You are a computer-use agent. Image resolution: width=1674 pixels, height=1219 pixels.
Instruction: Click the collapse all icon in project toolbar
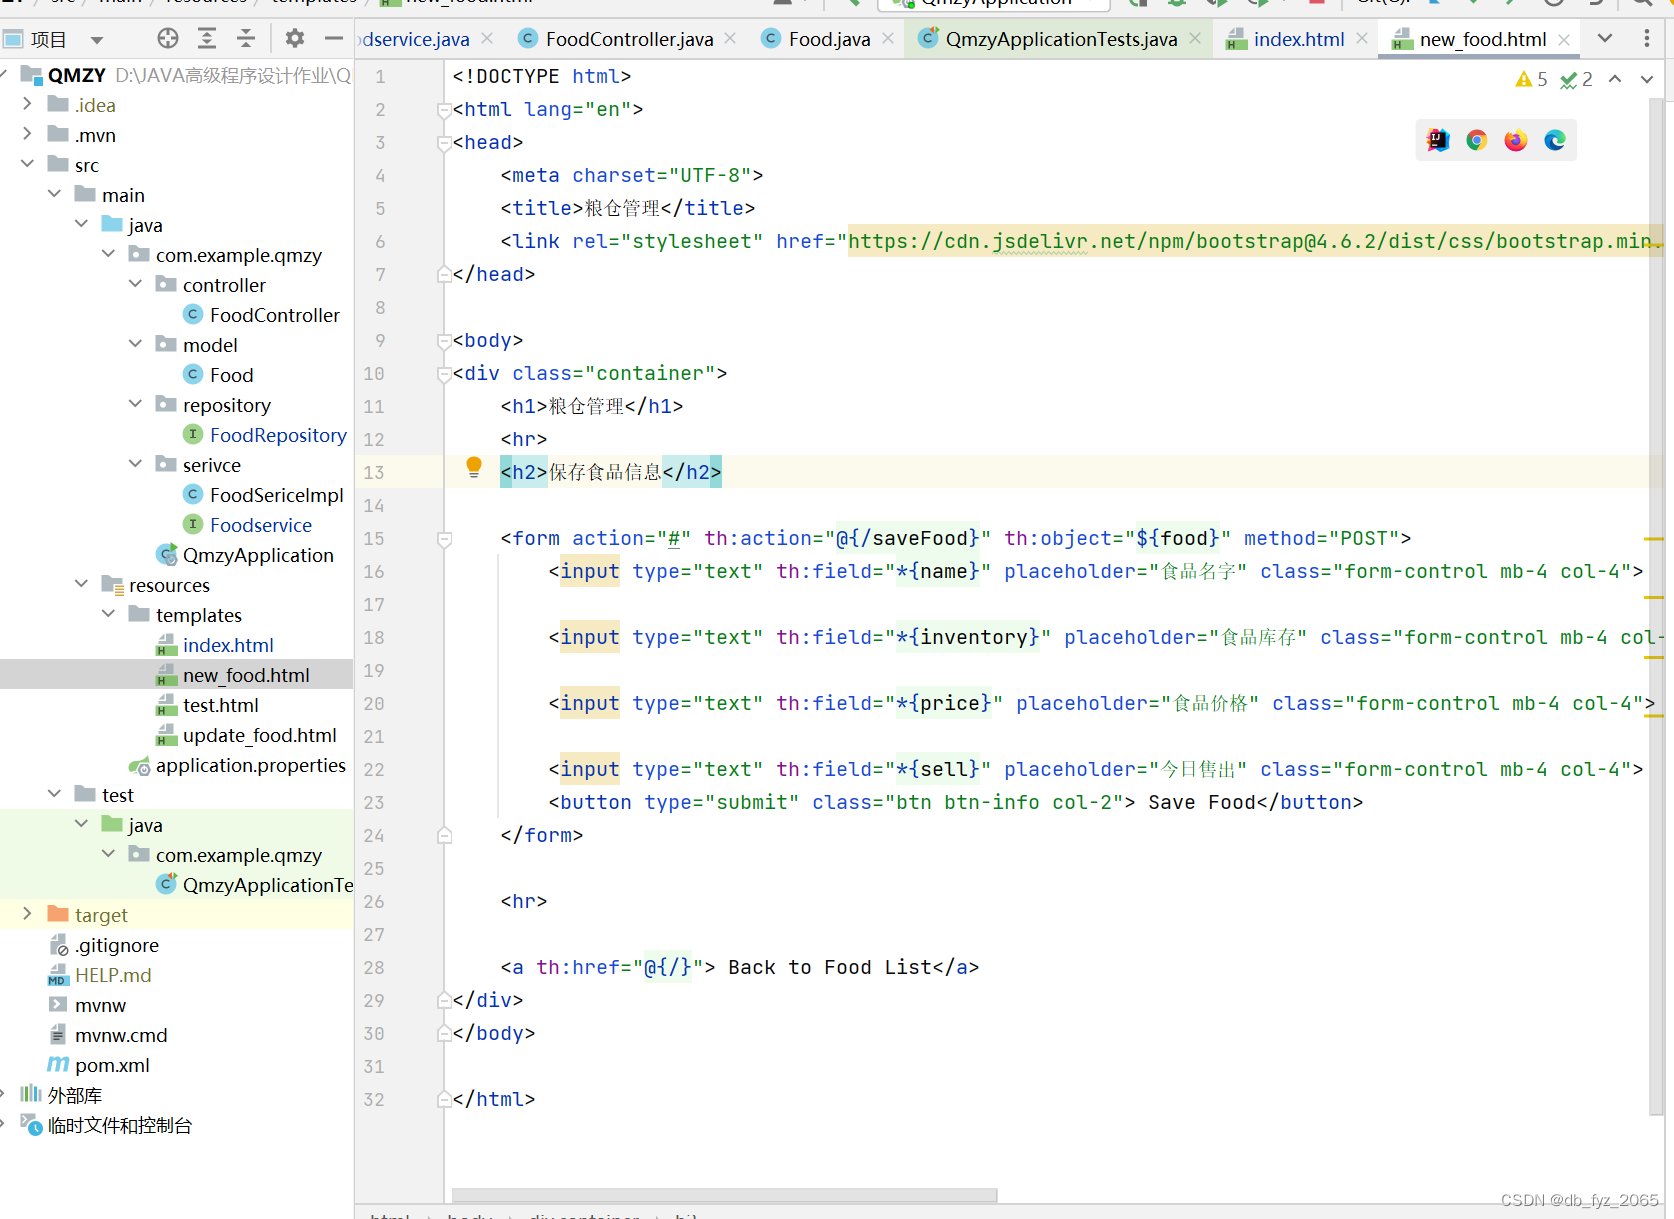point(246,39)
